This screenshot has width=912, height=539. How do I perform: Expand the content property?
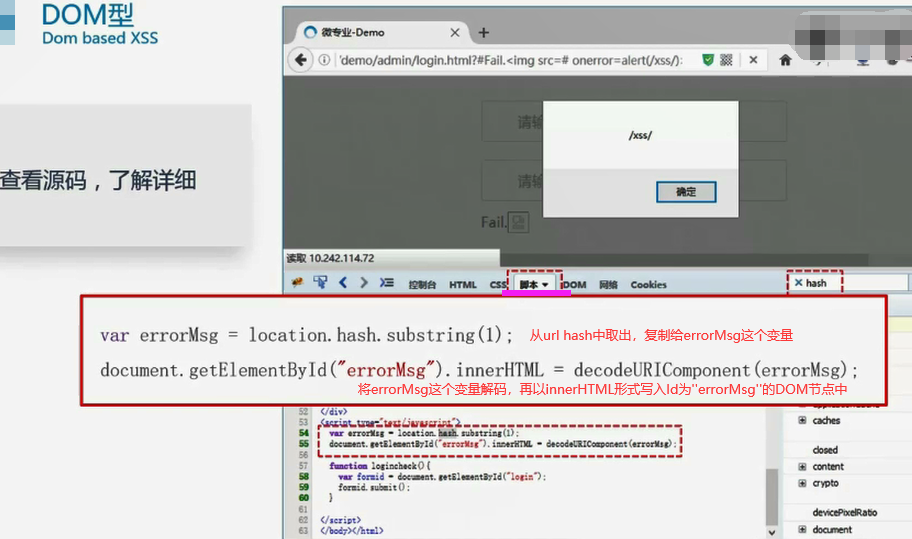point(802,466)
